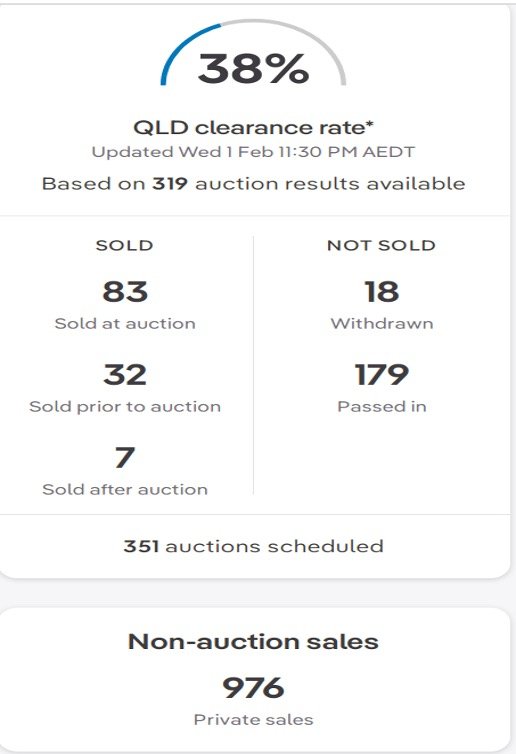516x754 pixels.
Task: Click the Sold prior to auction label
Action: click(125, 407)
